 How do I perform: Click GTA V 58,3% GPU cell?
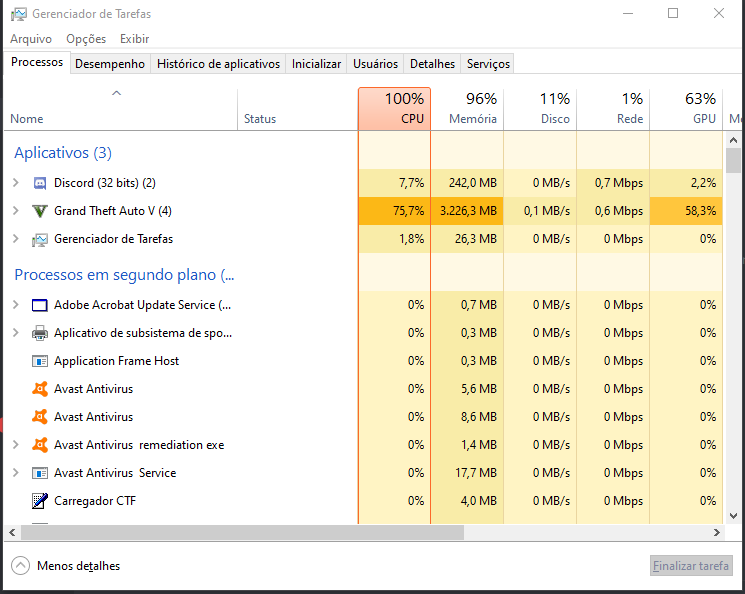686,211
